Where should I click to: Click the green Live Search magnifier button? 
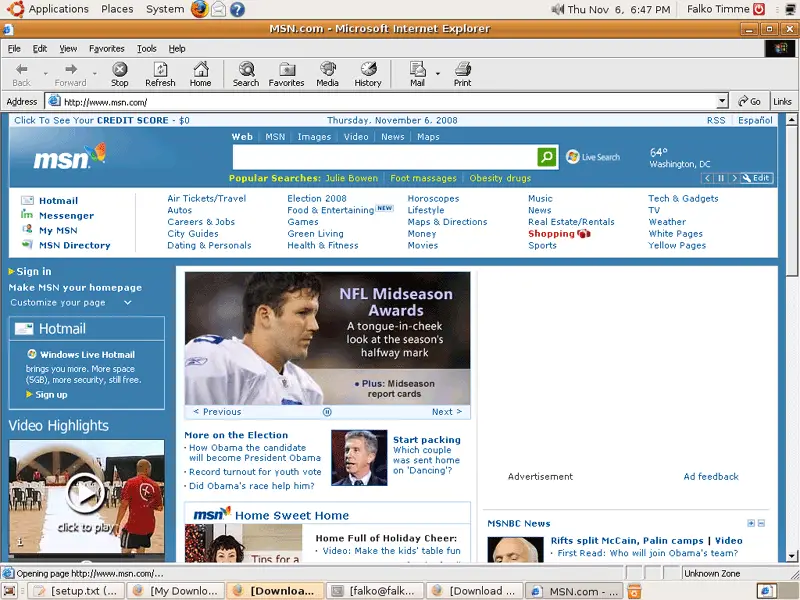(x=547, y=157)
